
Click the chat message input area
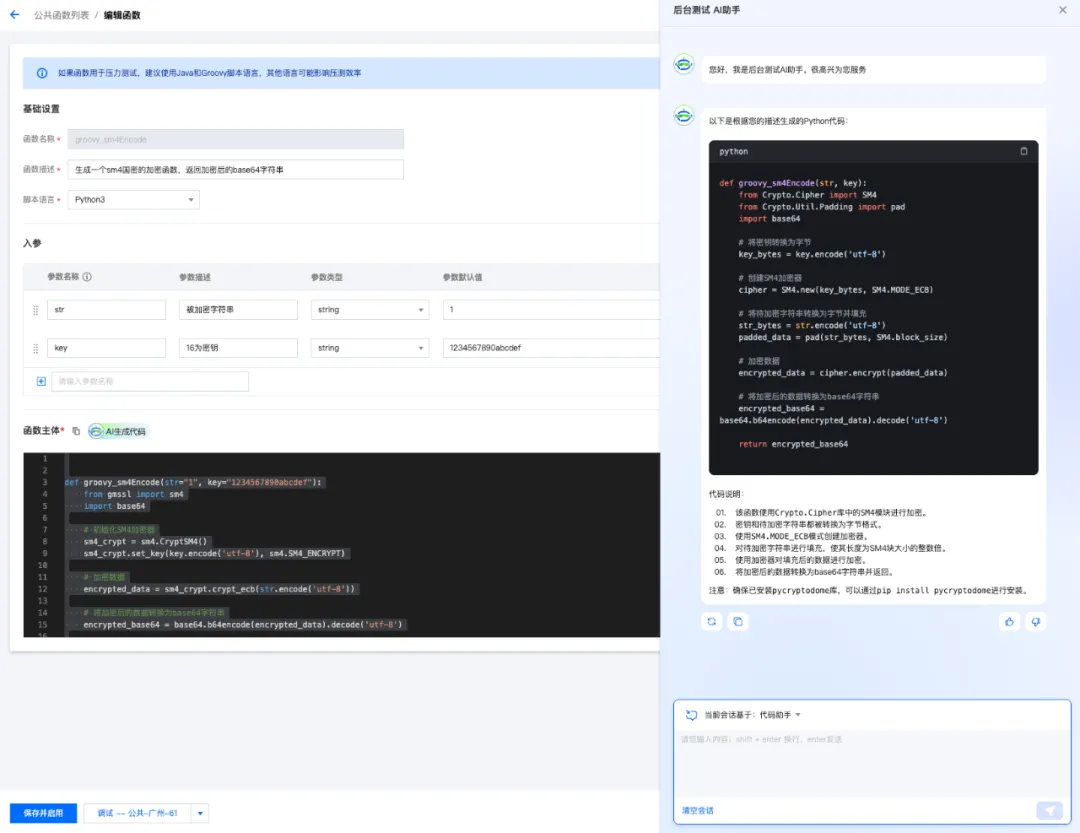(x=872, y=765)
